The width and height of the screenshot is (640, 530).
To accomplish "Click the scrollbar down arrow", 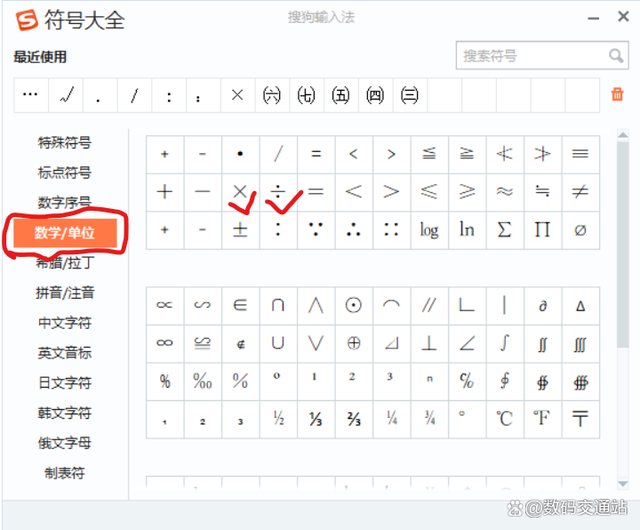I will click(623, 483).
